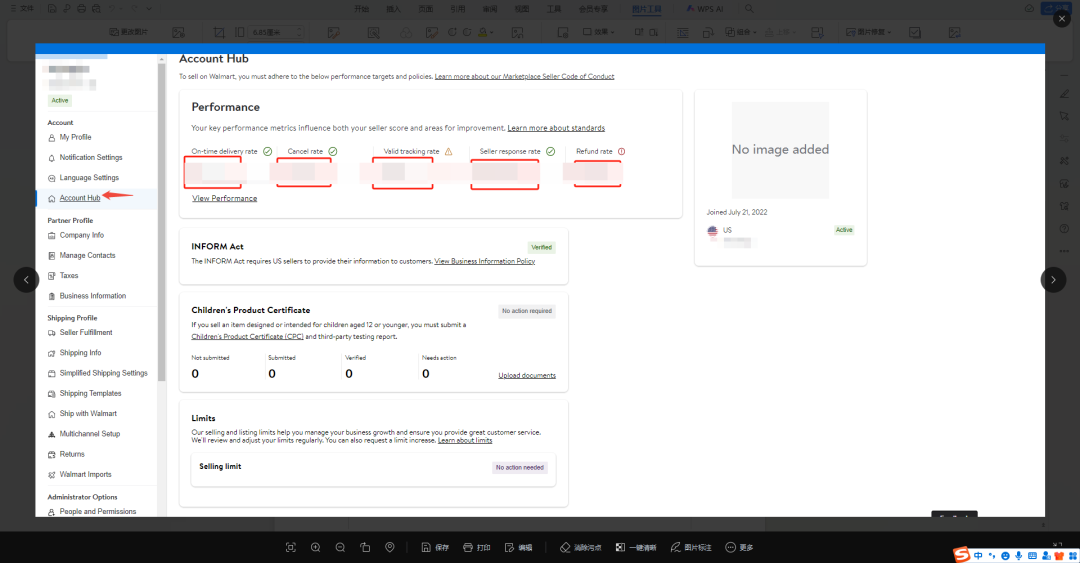The image size is (1080, 563).
Task: Click the location pin icon in viewer toolbar
Action: [x=390, y=547]
